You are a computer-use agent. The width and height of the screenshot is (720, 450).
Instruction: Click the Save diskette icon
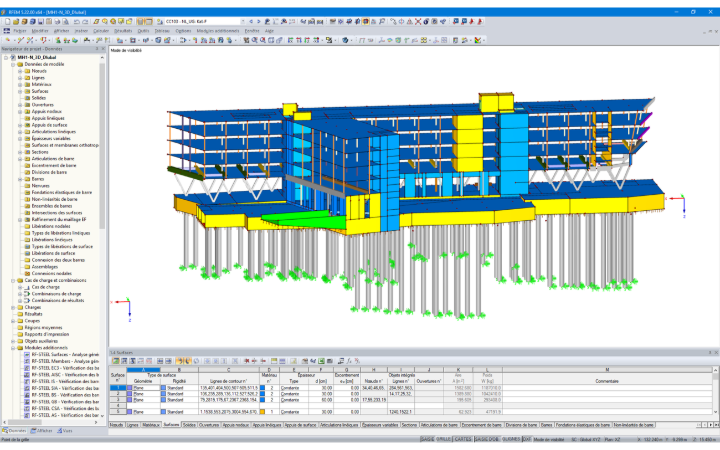[41, 22]
